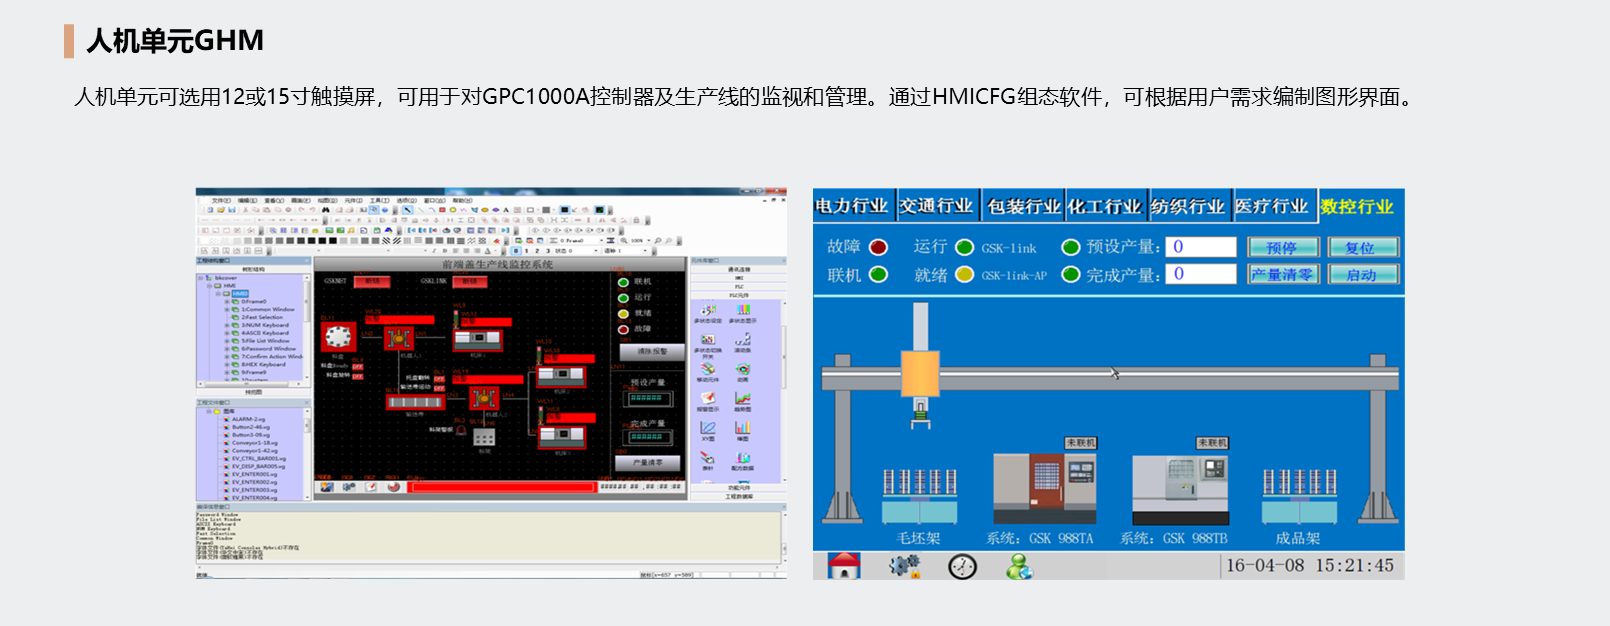This screenshot has width=1610, height=626.
Task: Open the 文件 menu in the editor
Action: [x=221, y=200]
